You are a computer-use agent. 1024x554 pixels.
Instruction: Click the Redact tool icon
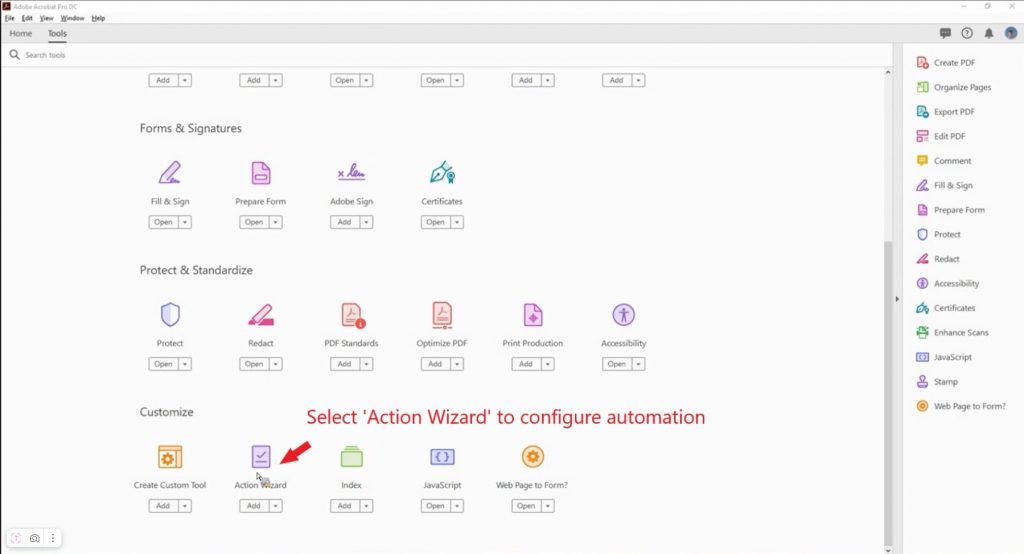pos(261,315)
